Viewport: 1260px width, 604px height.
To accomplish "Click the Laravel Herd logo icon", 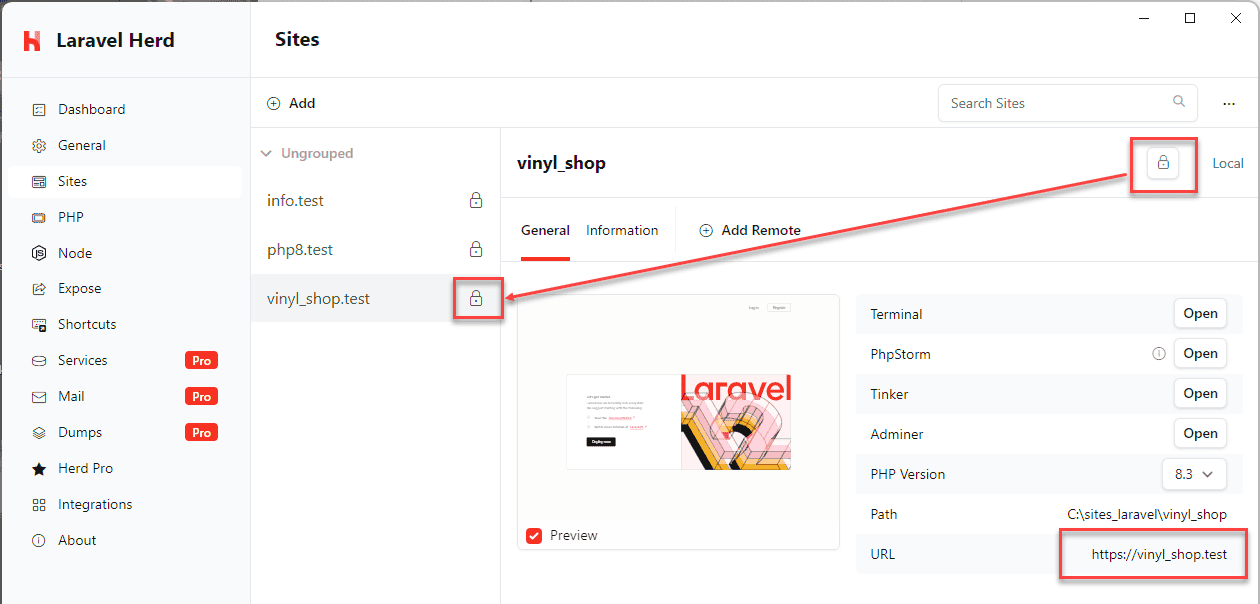I will click(32, 41).
